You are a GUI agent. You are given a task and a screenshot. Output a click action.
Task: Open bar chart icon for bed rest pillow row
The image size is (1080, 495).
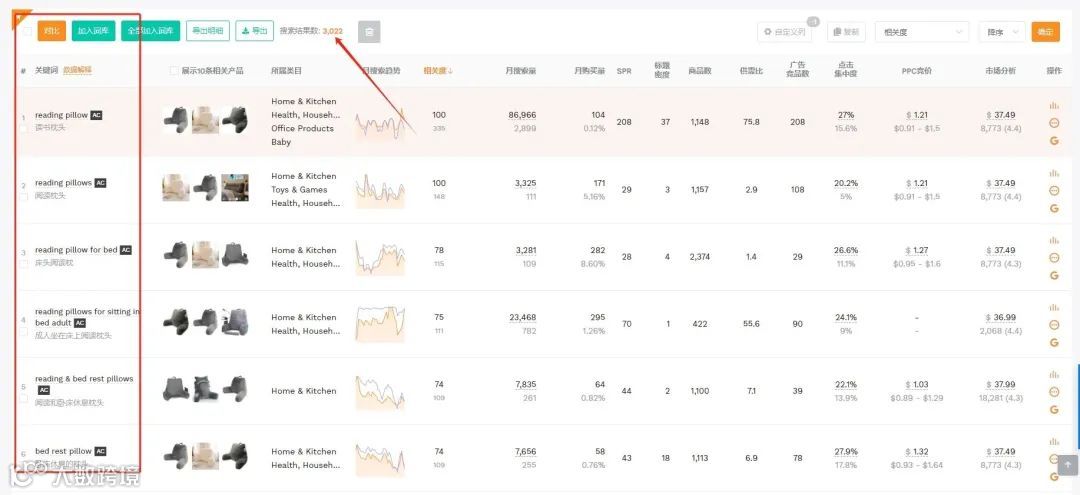pos(1054,442)
